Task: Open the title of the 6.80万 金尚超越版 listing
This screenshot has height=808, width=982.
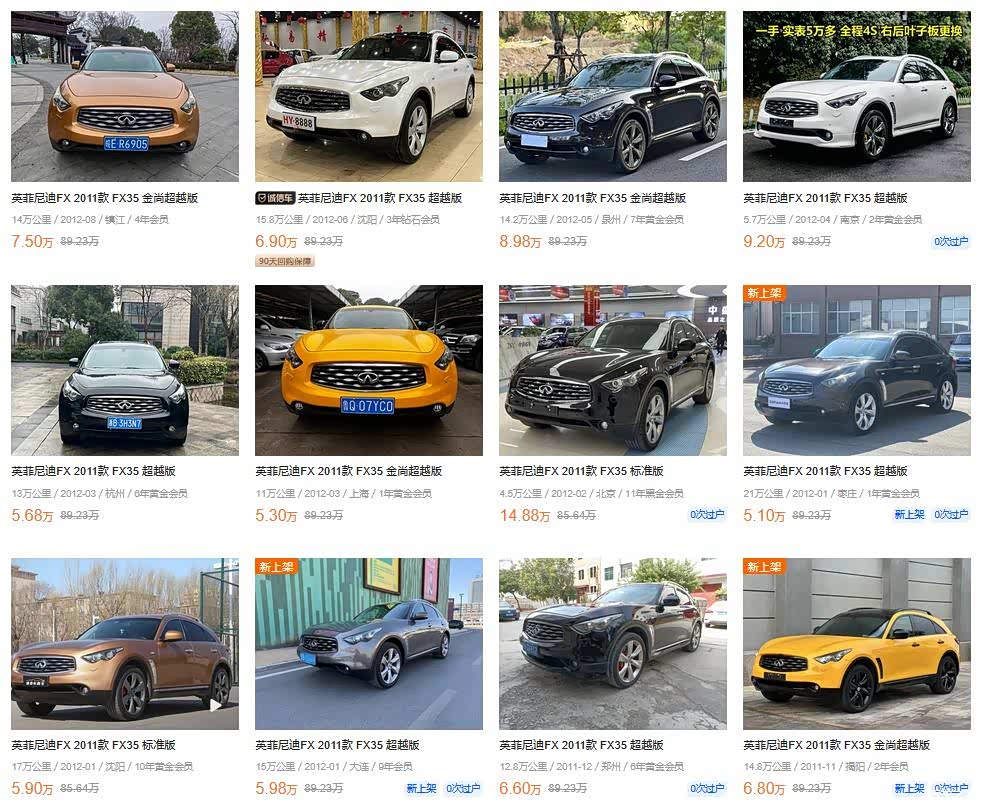Action: (837, 745)
